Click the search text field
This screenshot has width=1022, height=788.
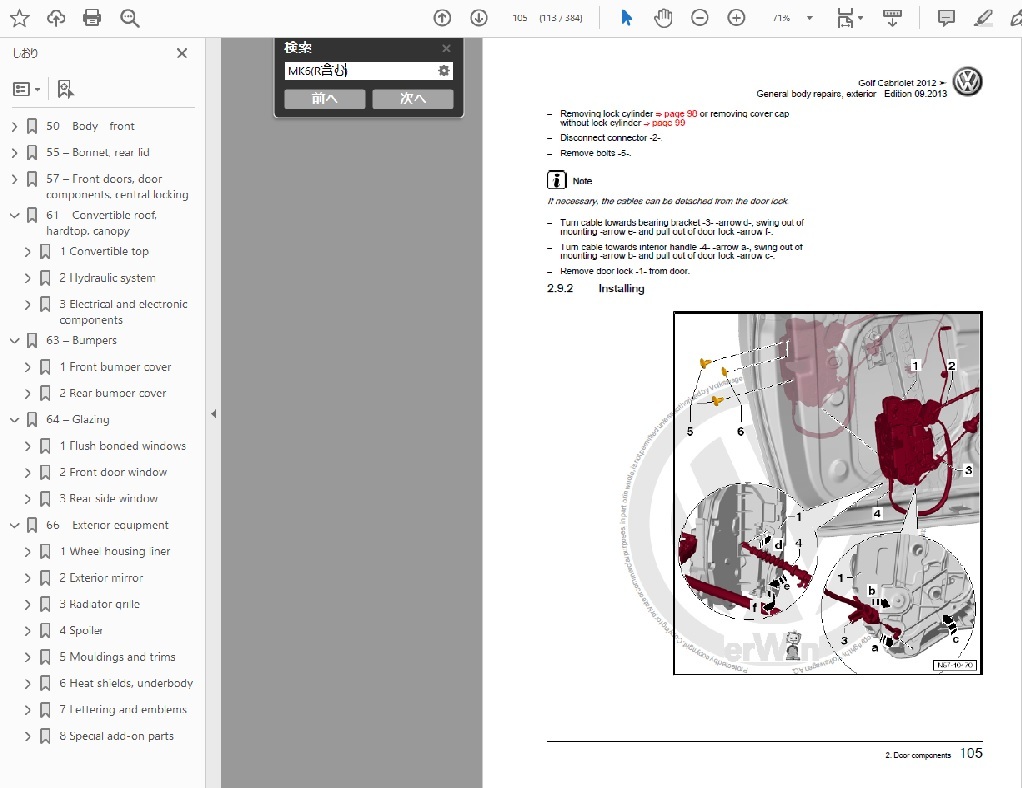click(360, 70)
